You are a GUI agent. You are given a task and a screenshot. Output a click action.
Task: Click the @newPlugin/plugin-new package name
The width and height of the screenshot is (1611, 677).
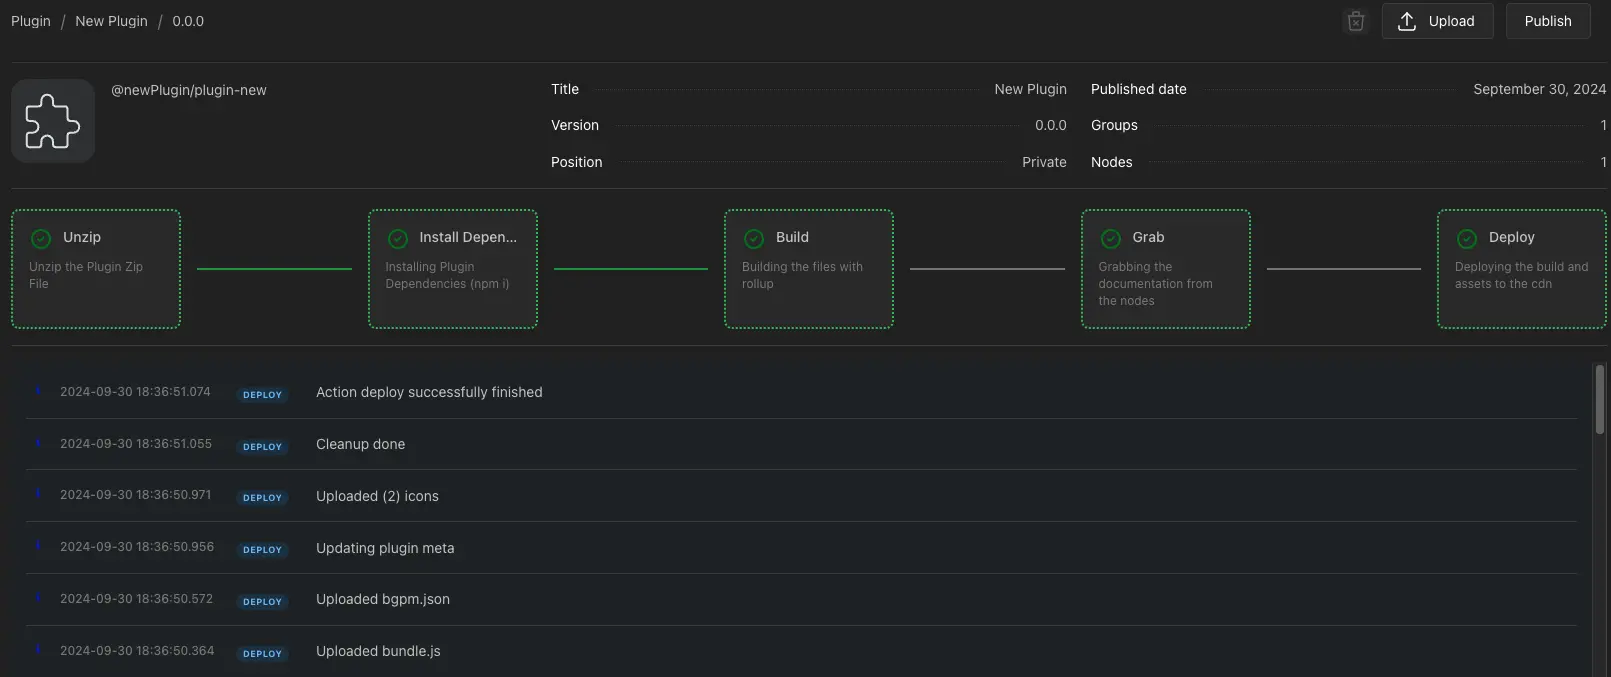click(189, 90)
